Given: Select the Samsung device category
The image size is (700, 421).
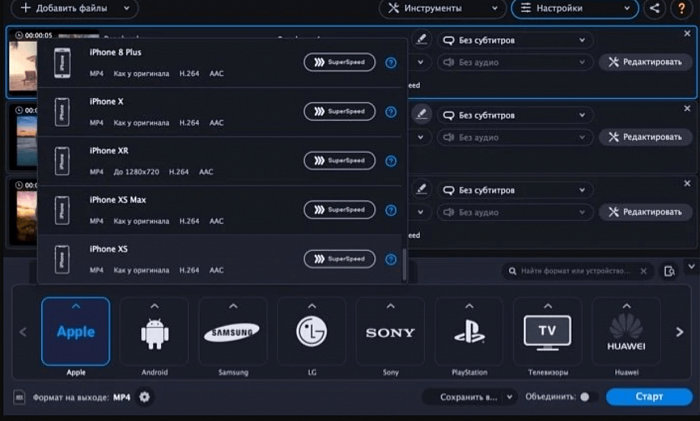Looking at the screenshot, I should tap(233, 332).
